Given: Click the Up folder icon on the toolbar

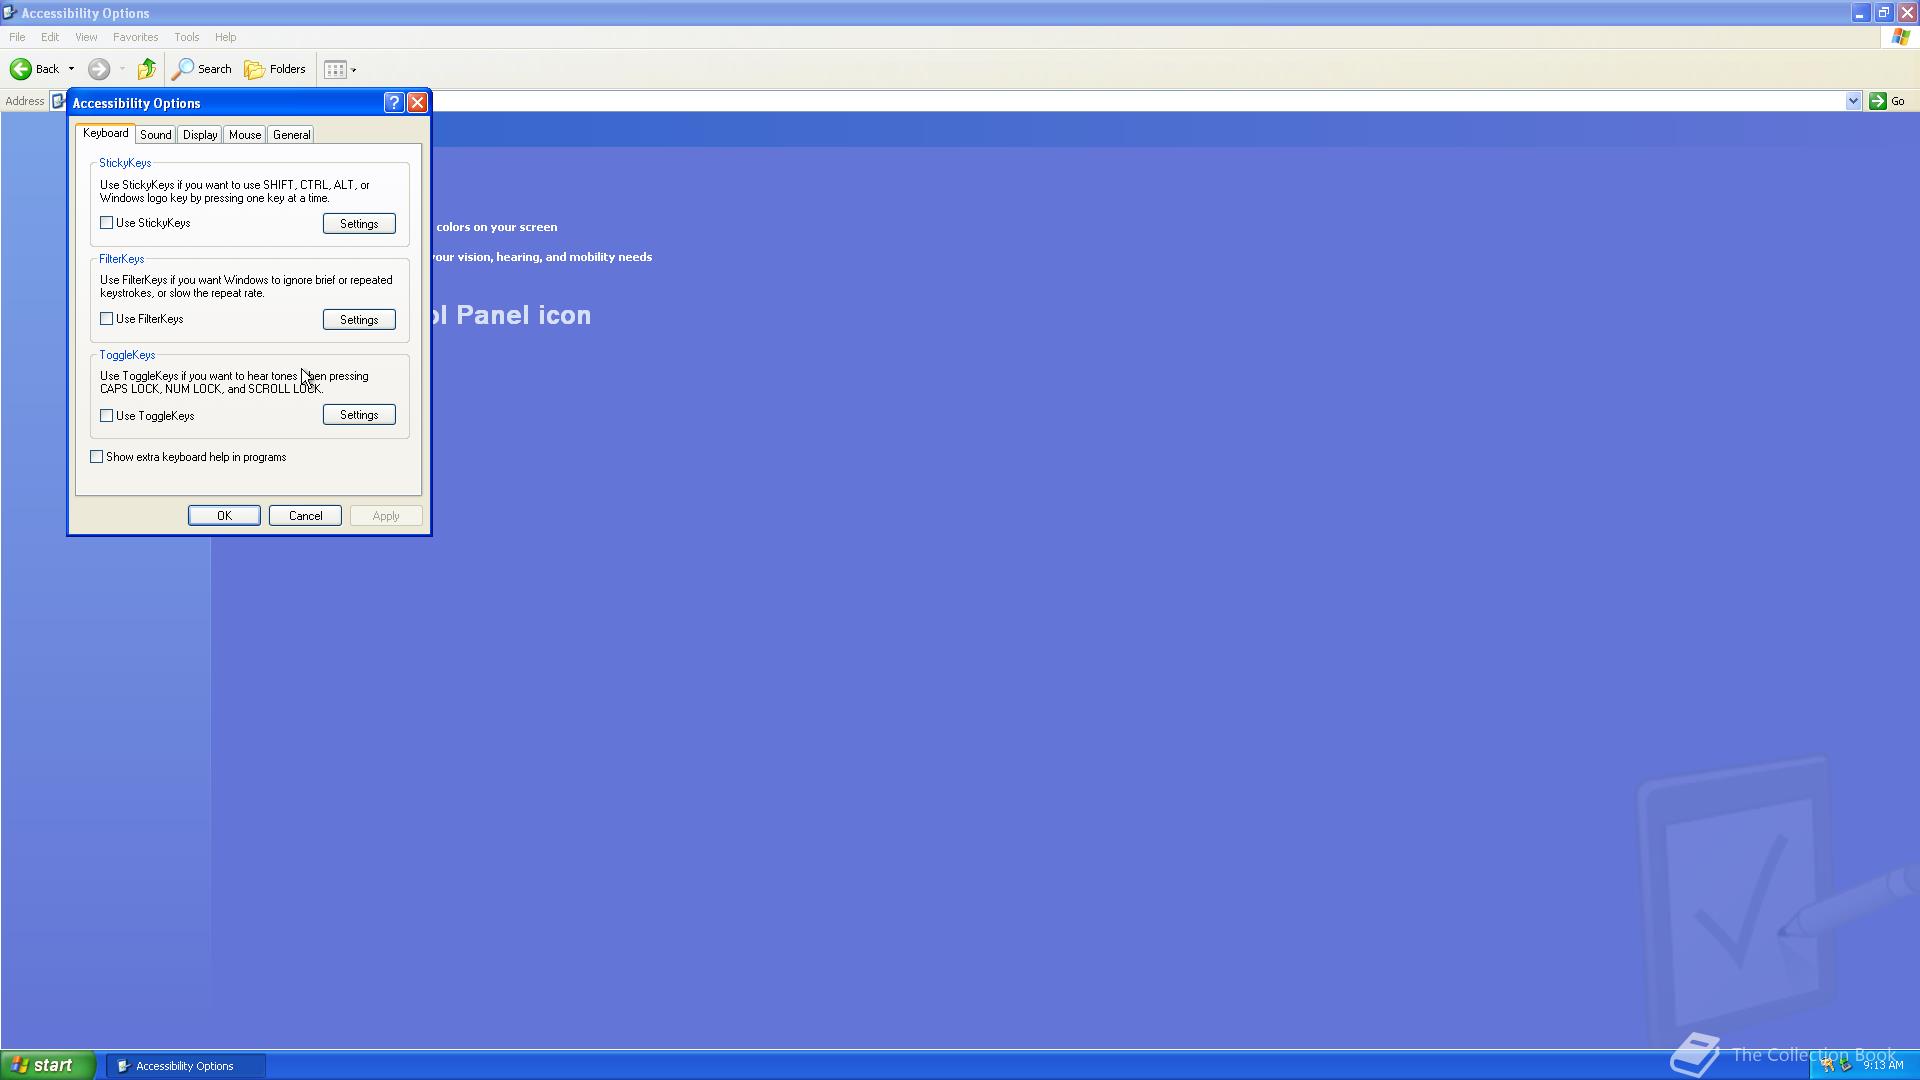Looking at the screenshot, I should [x=146, y=68].
